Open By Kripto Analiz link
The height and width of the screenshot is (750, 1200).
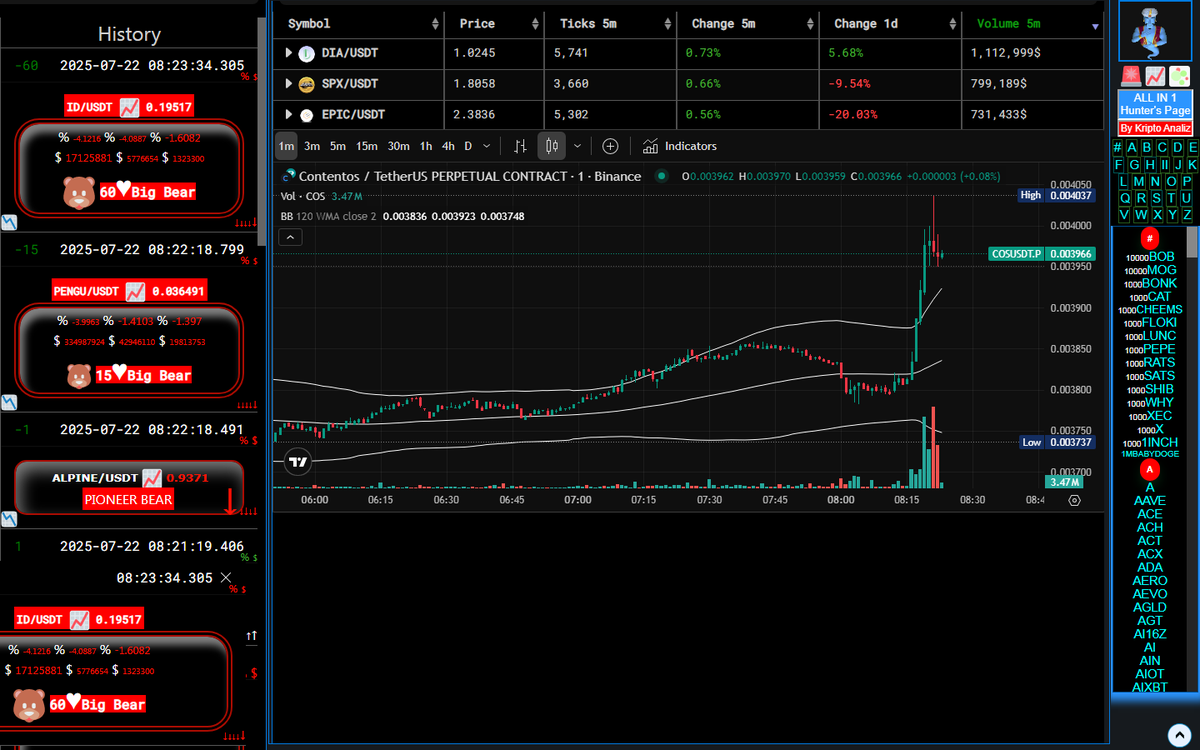(x=1155, y=129)
